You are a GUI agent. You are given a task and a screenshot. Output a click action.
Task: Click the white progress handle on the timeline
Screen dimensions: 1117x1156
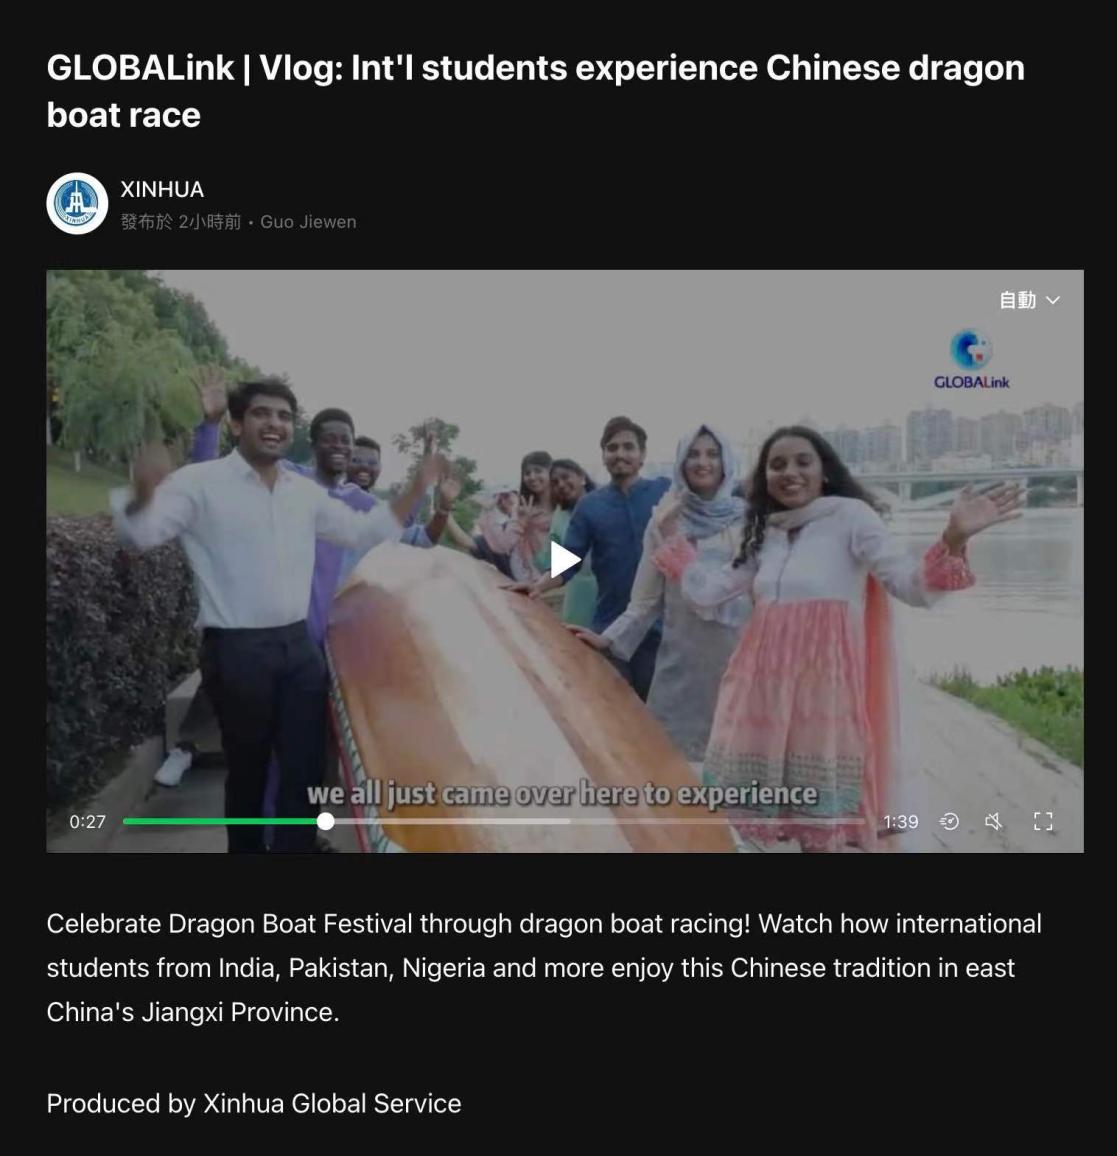325,821
